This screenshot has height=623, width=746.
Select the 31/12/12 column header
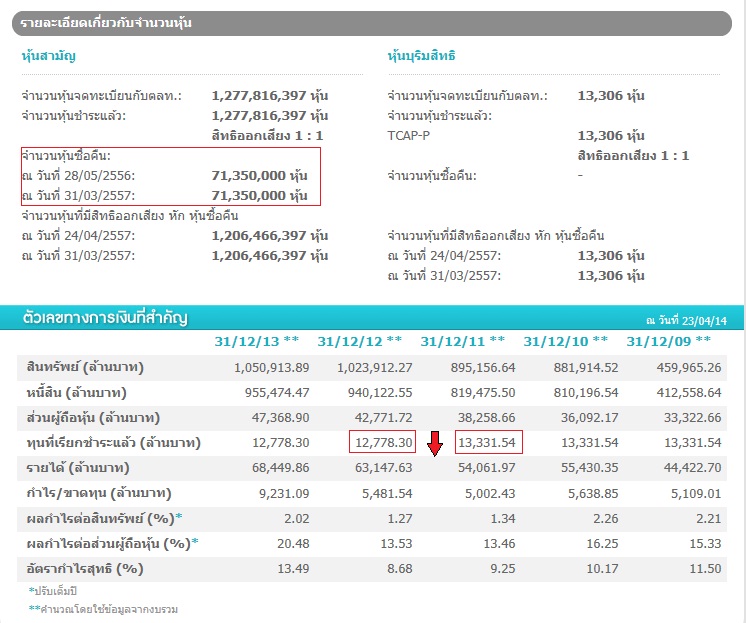(360, 341)
